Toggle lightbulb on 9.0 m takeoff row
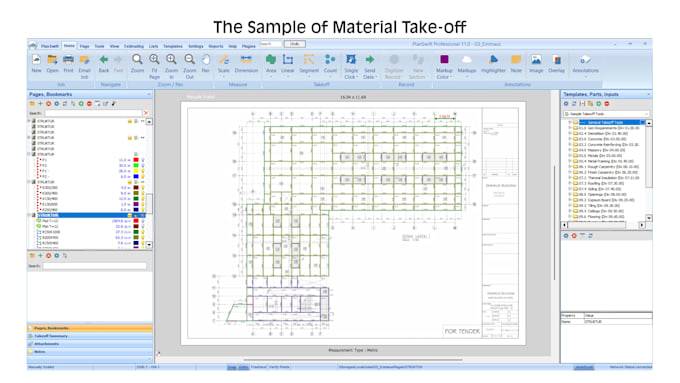This screenshot has height=383, width=680. click(143, 193)
